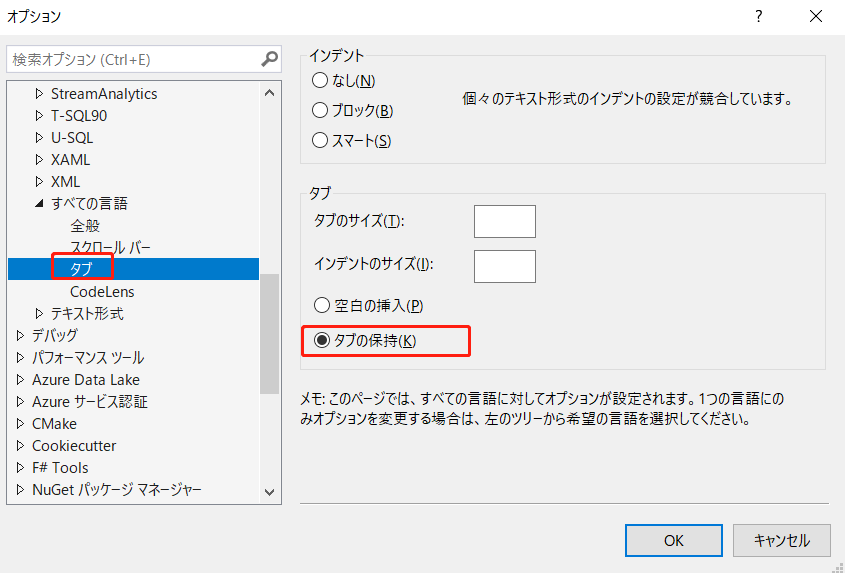Expand the U-SQL tree node
The image size is (845, 573).
point(39,137)
